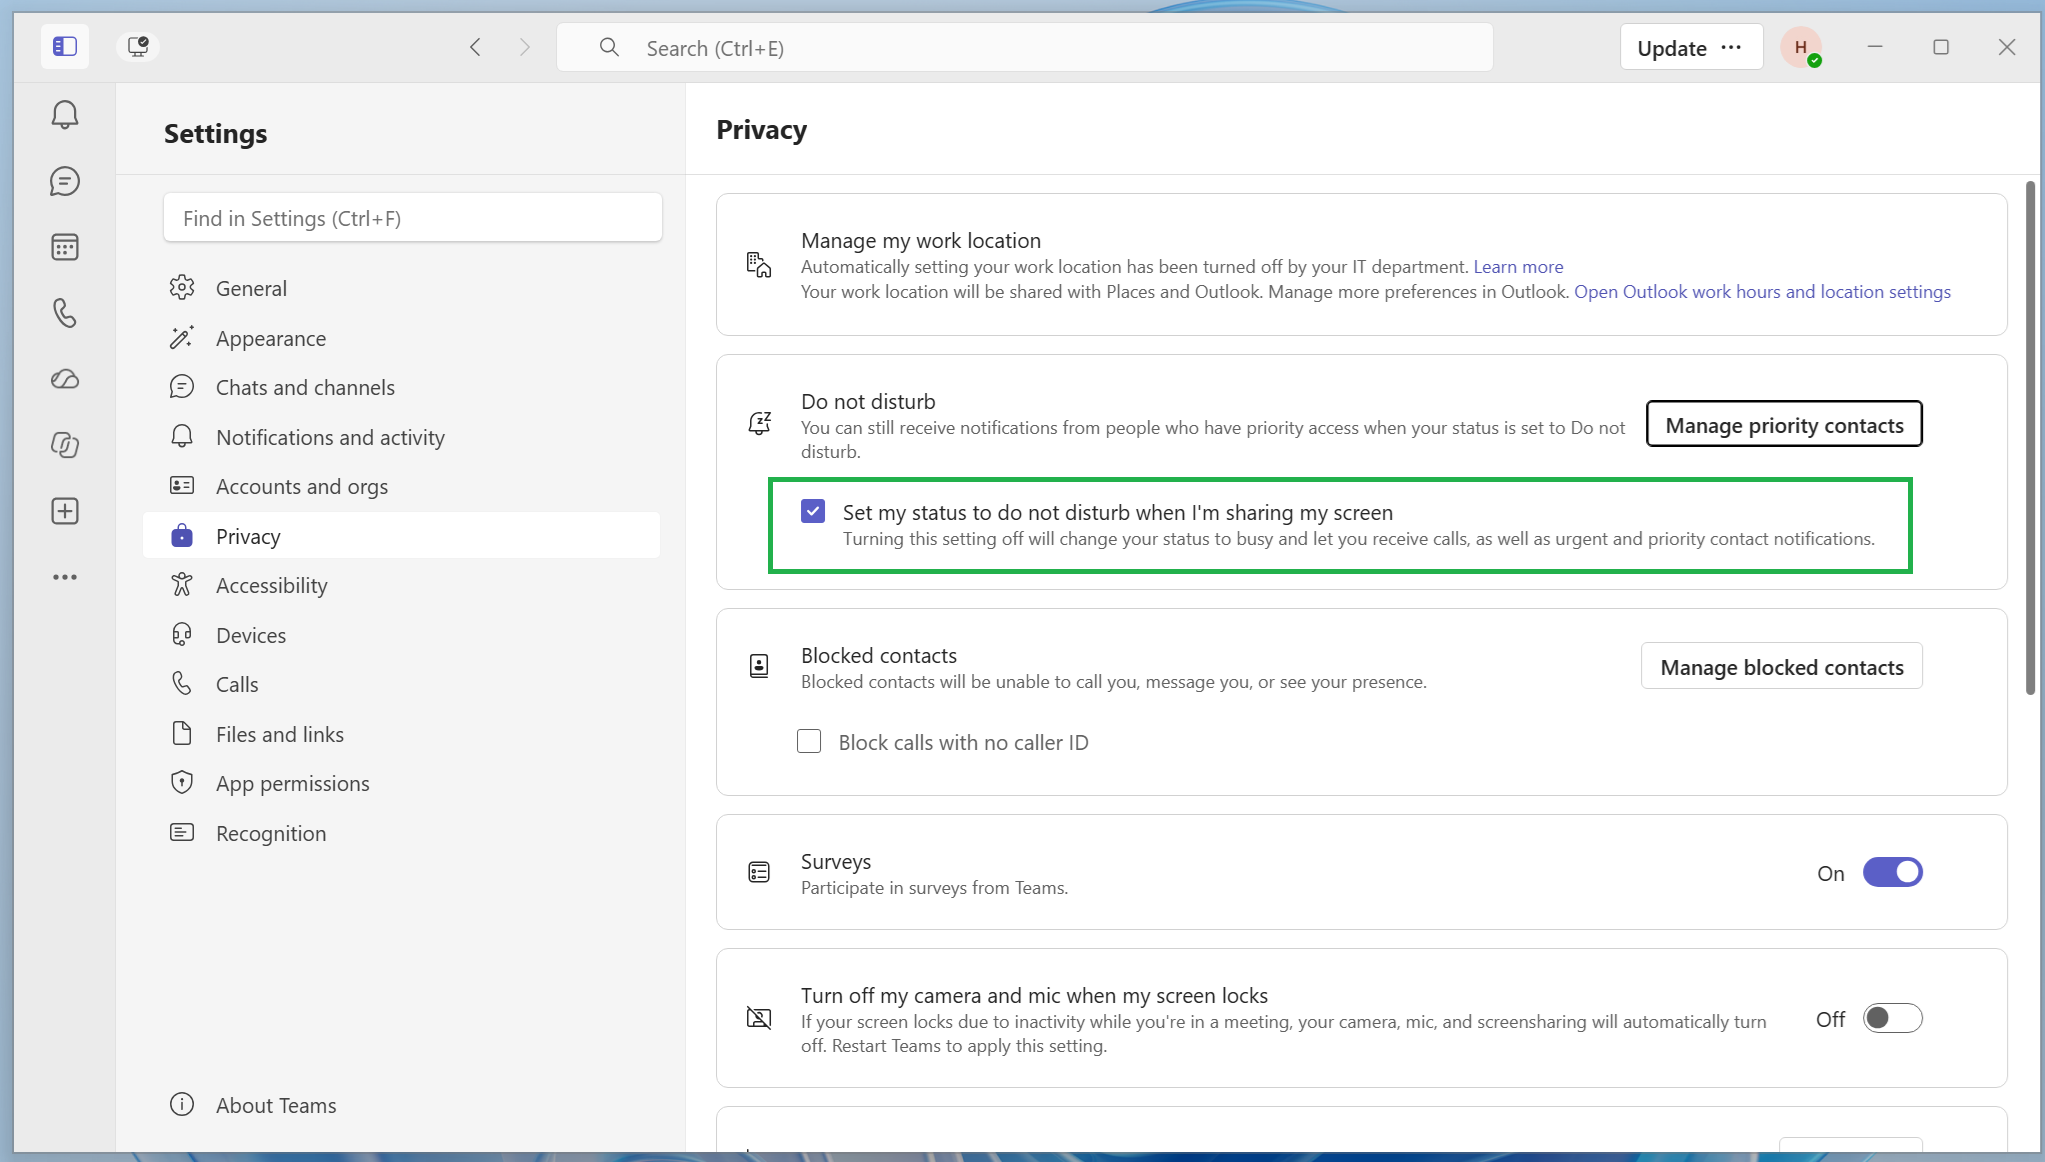Go back using the left arrow
The width and height of the screenshot is (2045, 1162).
coord(476,47)
